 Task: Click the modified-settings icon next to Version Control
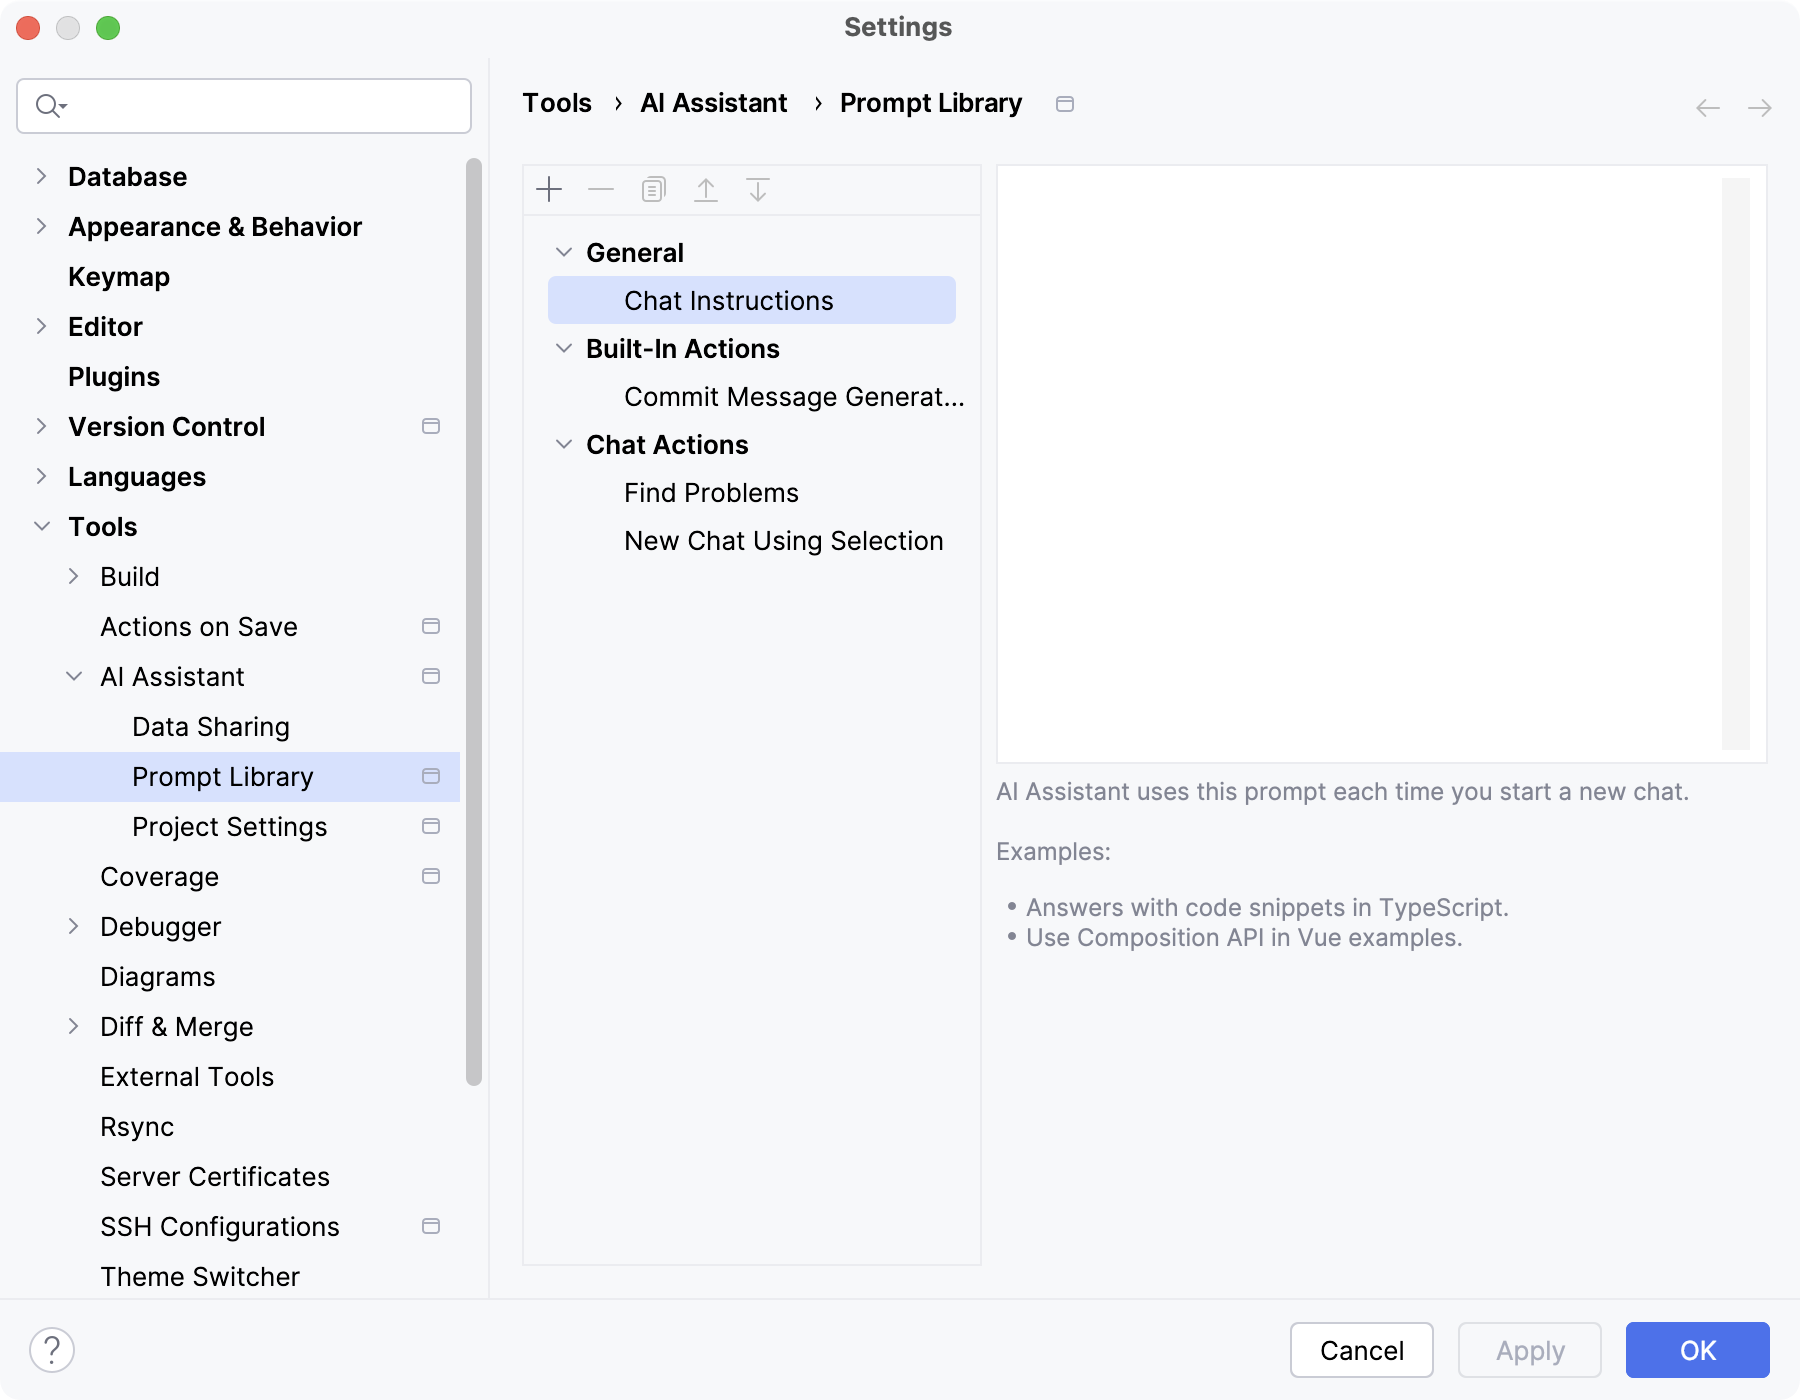(431, 426)
